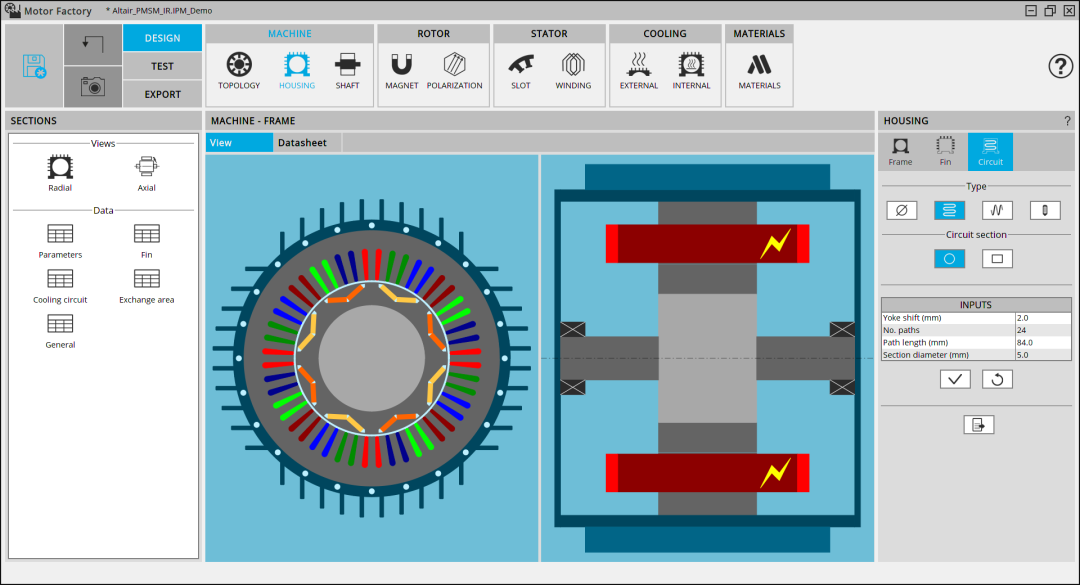Apply inputs with the checkmark button
The image size is (1080, 585).
coord(955,379)
